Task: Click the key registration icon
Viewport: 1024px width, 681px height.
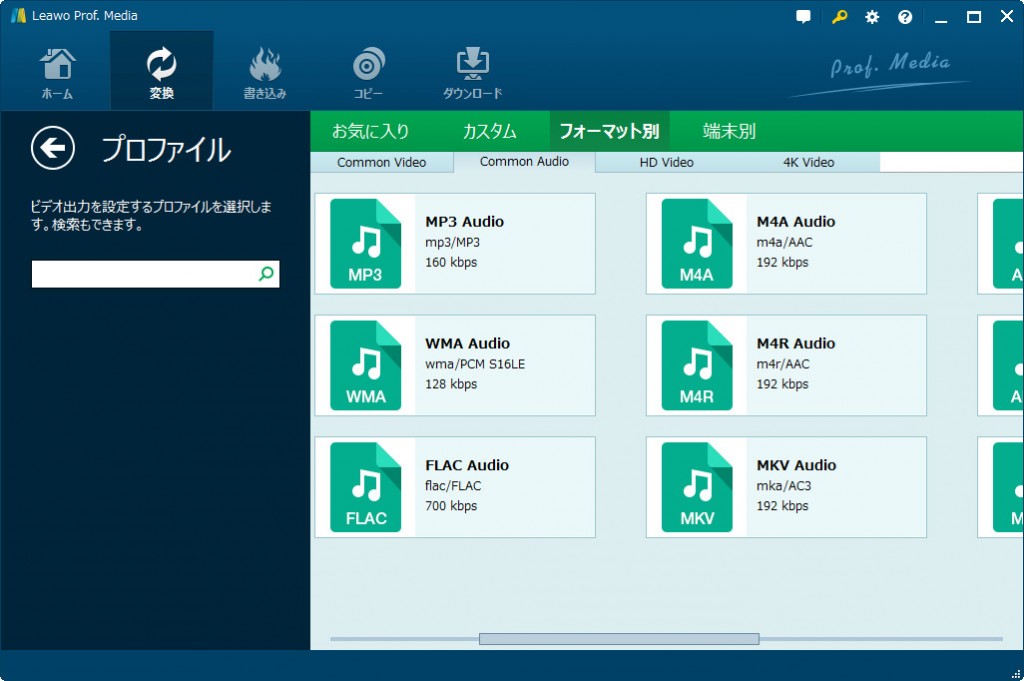Action: click(838, 17)
